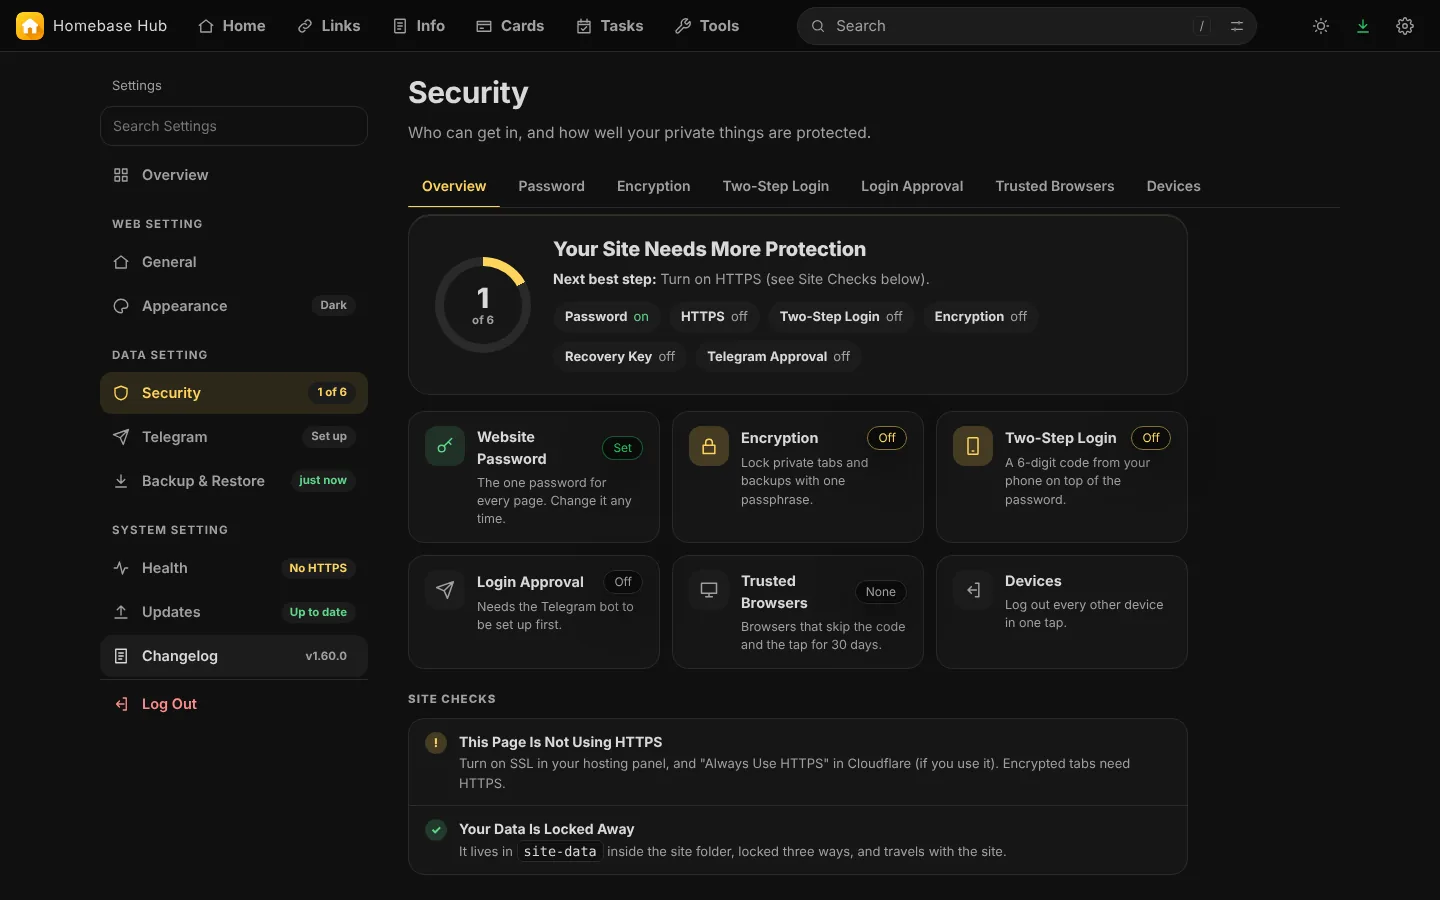Viewport: 1440px width, 900px height.
Task: Click the Devices card title
Action: click(1033, 581)
